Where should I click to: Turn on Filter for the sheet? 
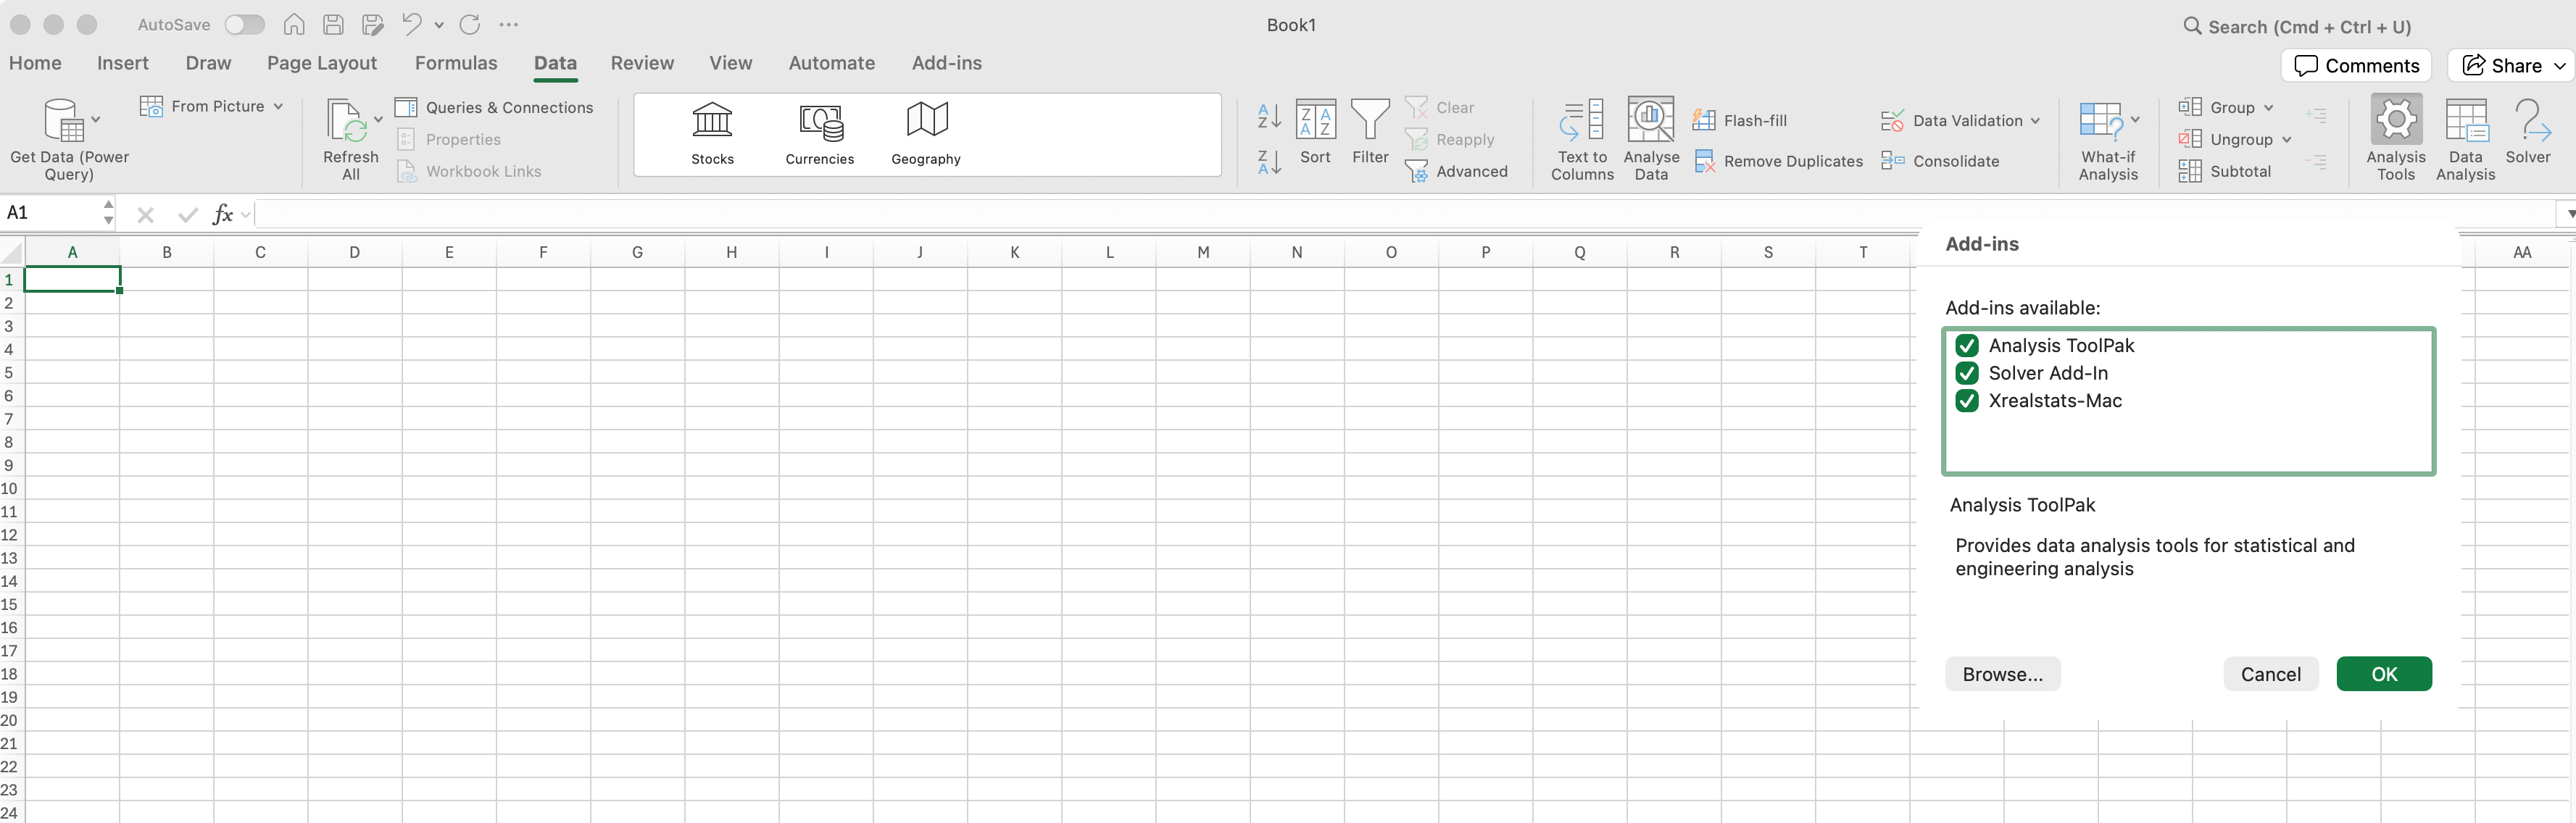pos(1370,132)
